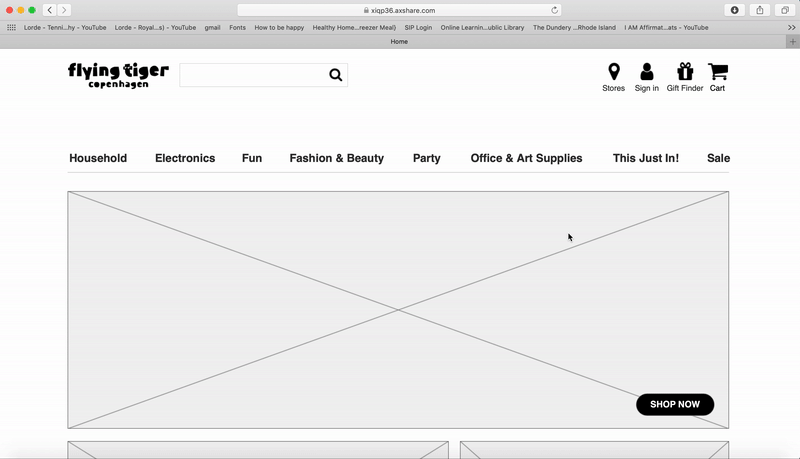Select the Home tab

(x=399, y=42)
